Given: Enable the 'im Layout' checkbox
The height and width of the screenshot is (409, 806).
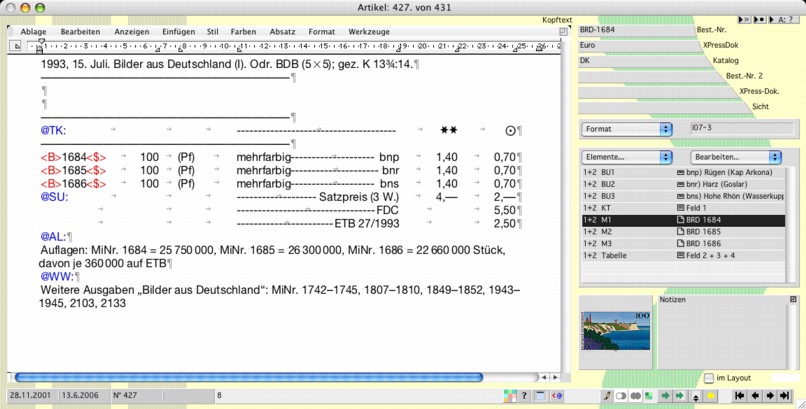Looking at the screenshot, I should click(x=709, y=378).
